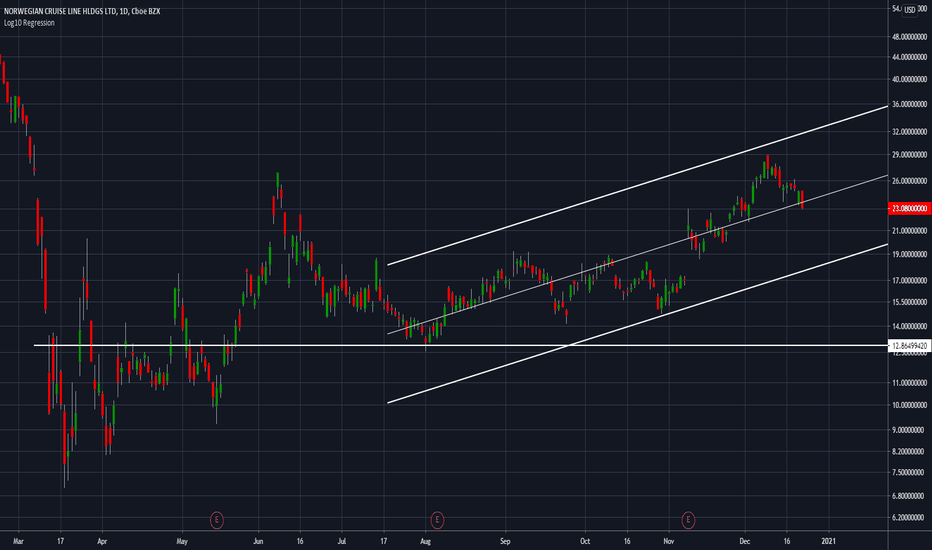Click the 36.00000000 price axis label
932x550 pixels.
pos(909,104)
